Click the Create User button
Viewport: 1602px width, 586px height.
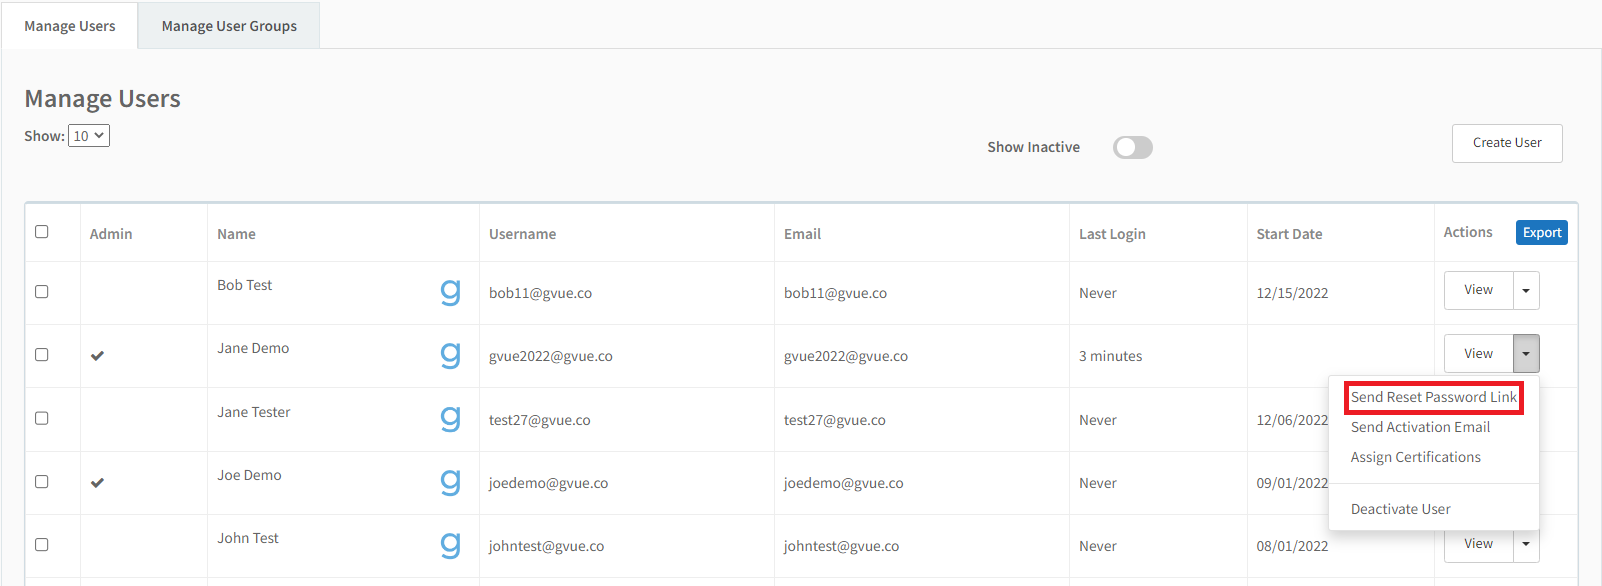[x=1507, y=143]
